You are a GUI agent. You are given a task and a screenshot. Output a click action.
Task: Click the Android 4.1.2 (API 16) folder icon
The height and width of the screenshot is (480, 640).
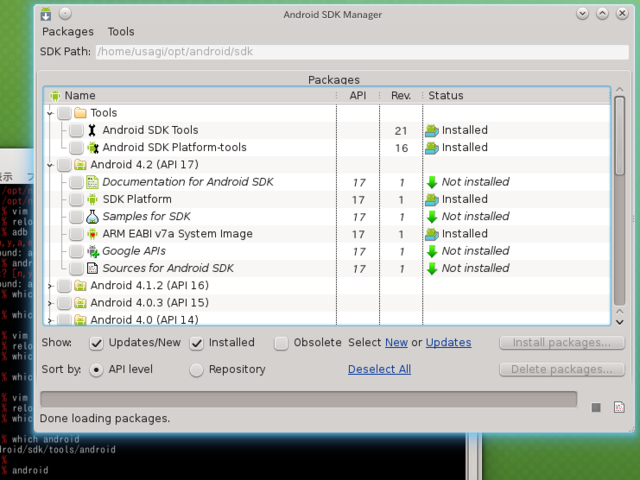pyautogui.click(x=80, y=286)
